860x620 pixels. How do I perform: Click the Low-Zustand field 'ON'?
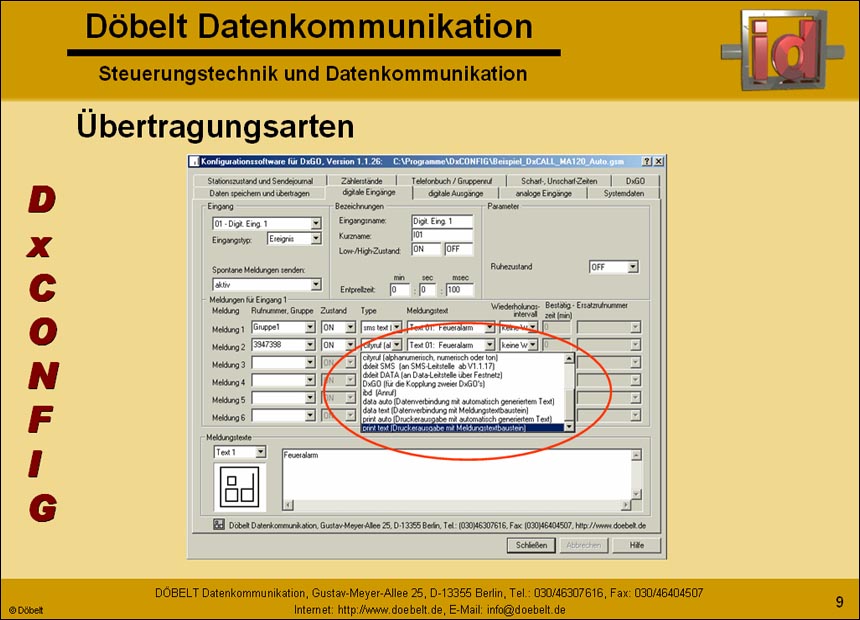coord(426,250)
